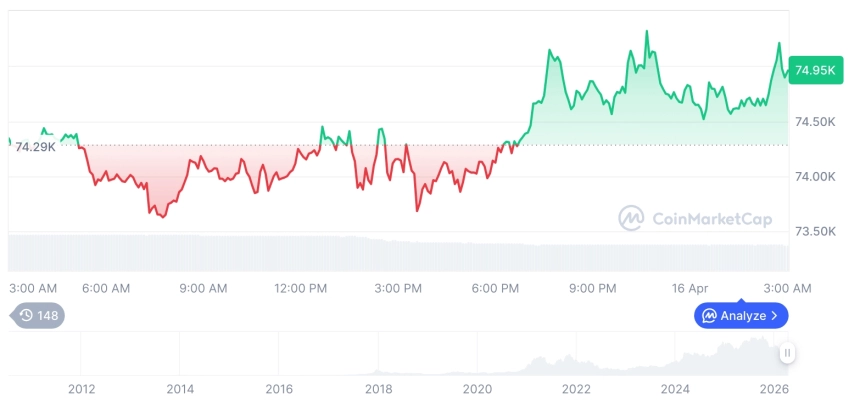Image resolution: width=860 pixels, height=401 pixels.
Task: Select 2014 on the overview timeline
Action: (x=180, y=388)
